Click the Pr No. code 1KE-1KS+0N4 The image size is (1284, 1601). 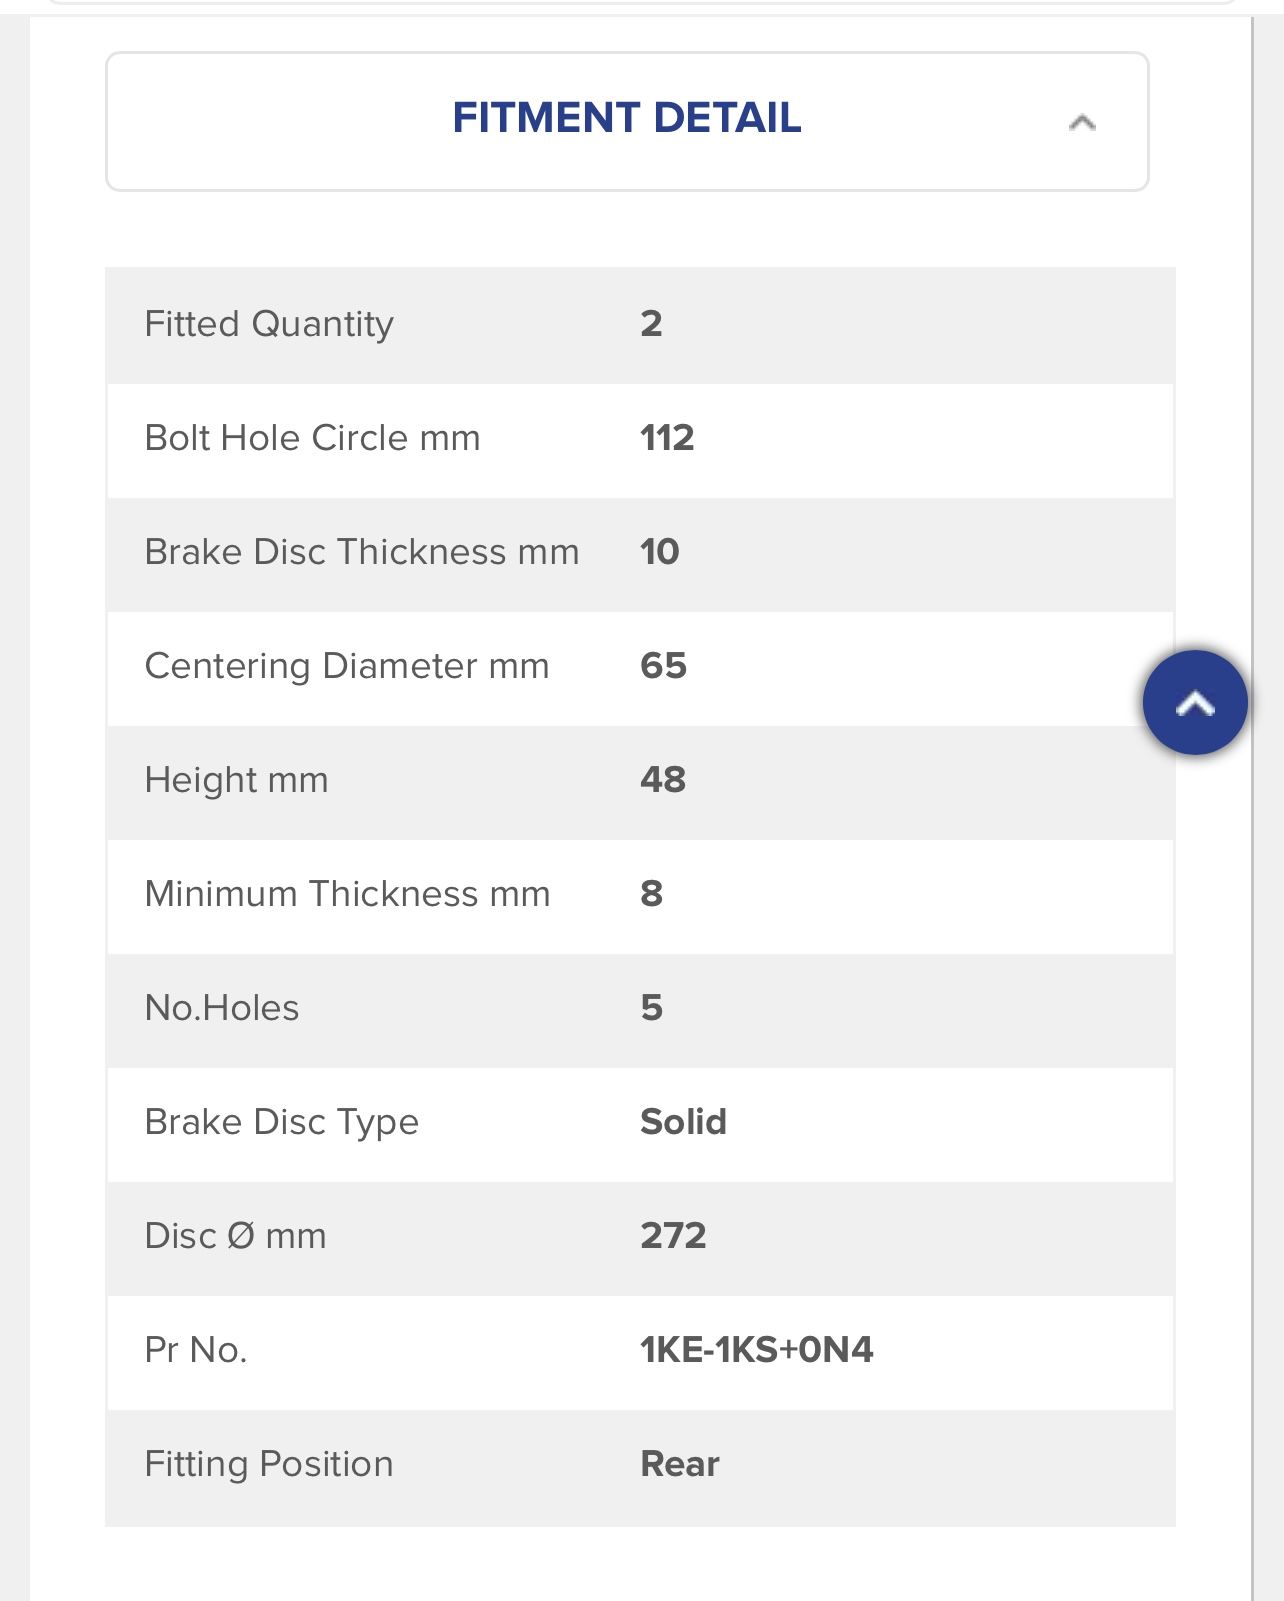coord(757,1350)
